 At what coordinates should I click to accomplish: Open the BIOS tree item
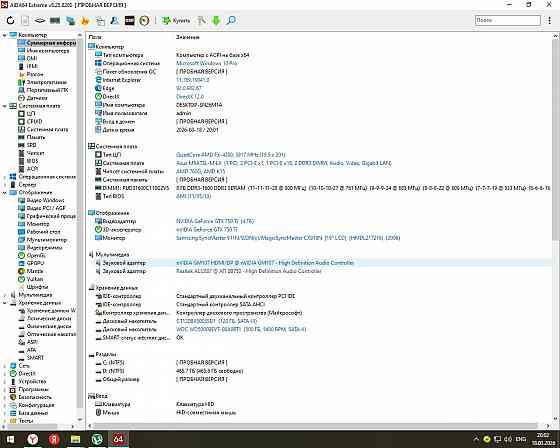click(32, 161)
